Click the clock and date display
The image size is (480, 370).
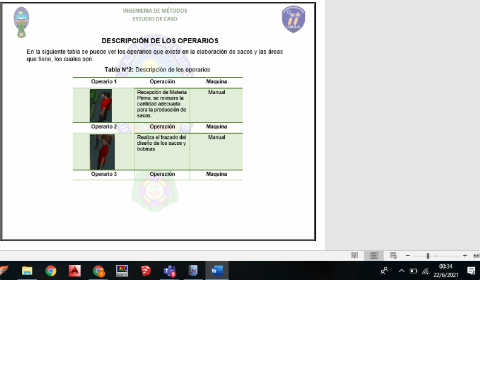(x=446, y=271)
